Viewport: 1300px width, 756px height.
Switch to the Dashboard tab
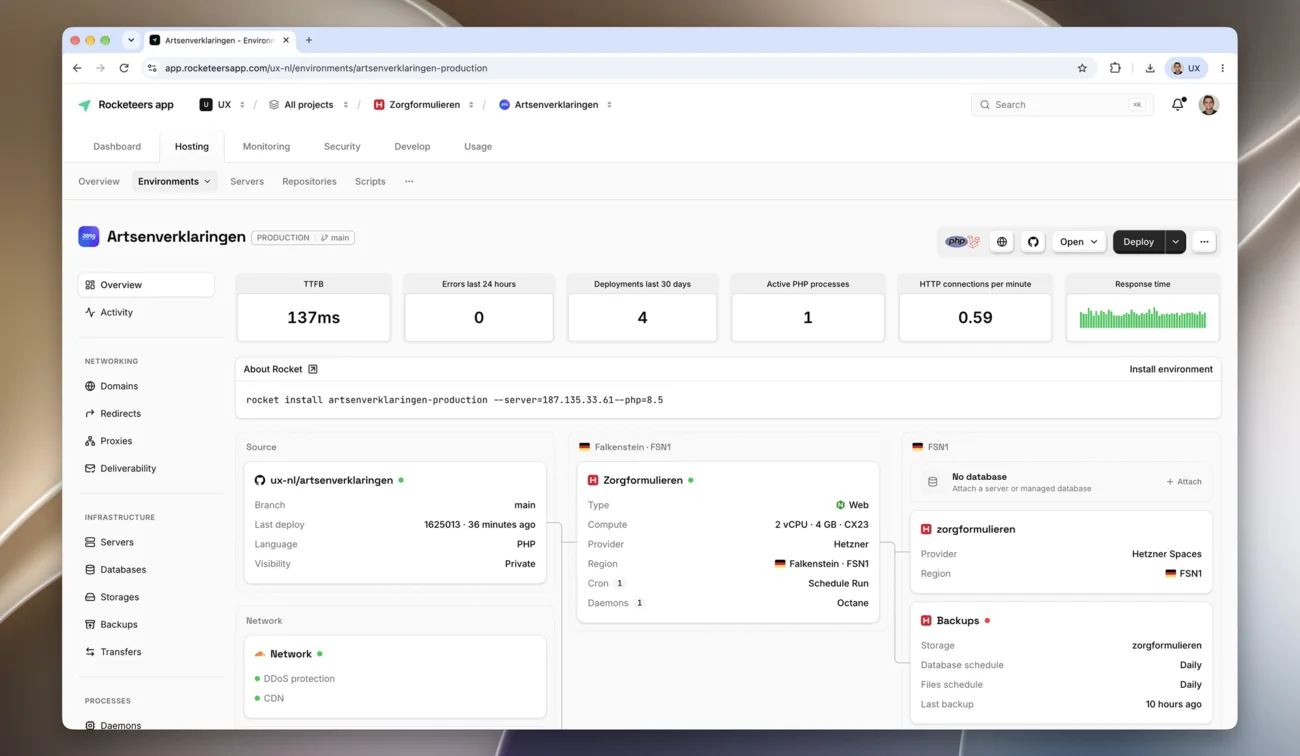click(x=117, y=146)
